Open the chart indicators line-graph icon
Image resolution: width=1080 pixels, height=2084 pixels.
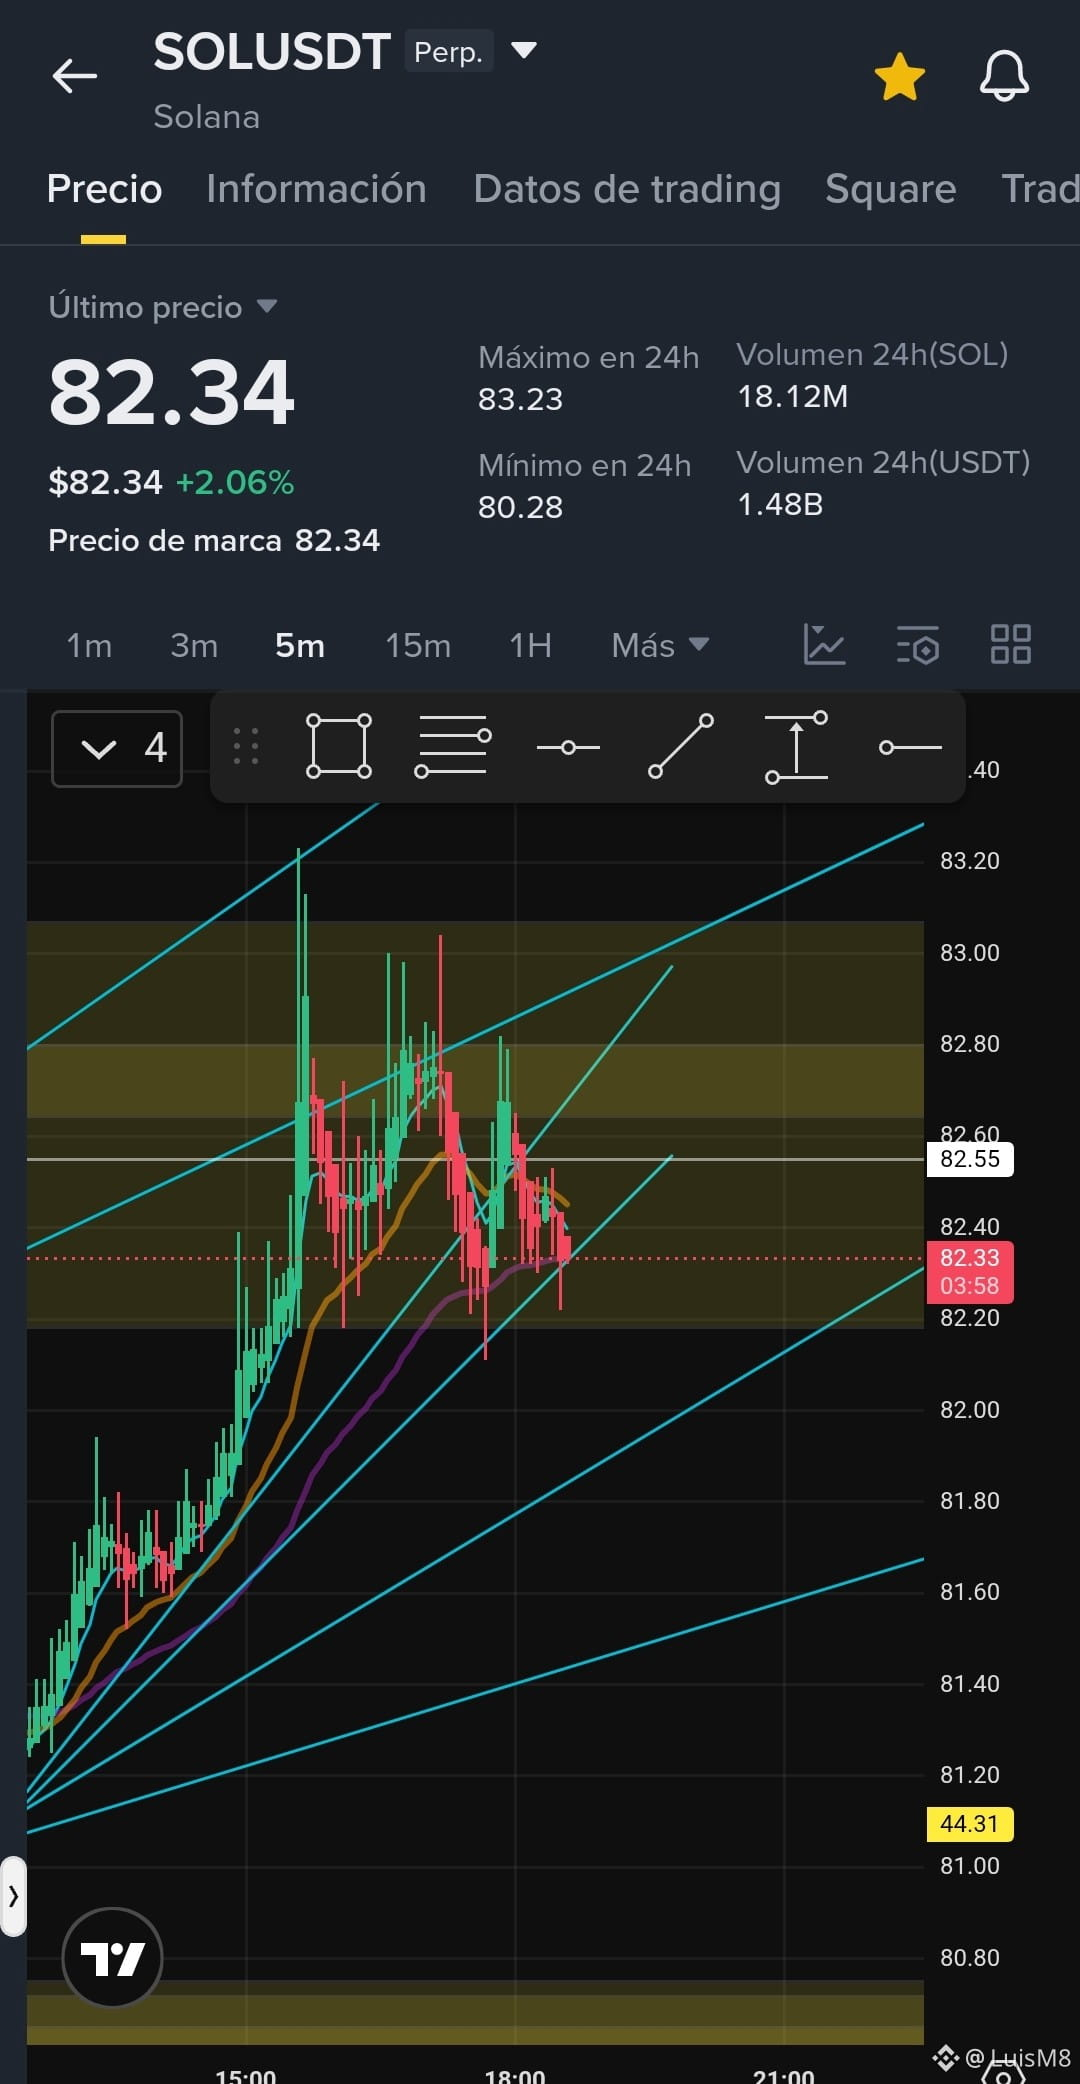coord(824,644)
